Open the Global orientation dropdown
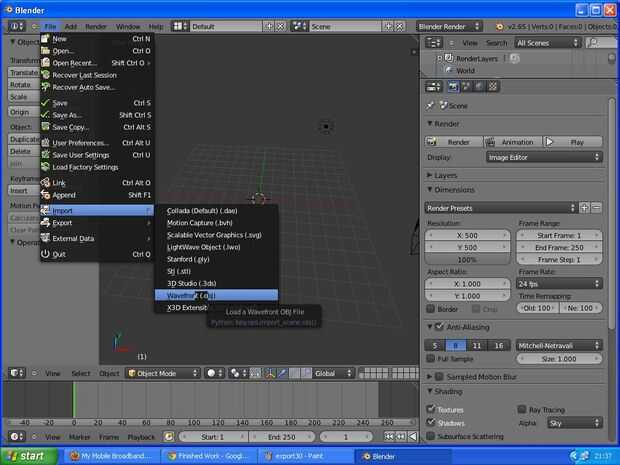620x465 pixels. [x=333, y=373]
